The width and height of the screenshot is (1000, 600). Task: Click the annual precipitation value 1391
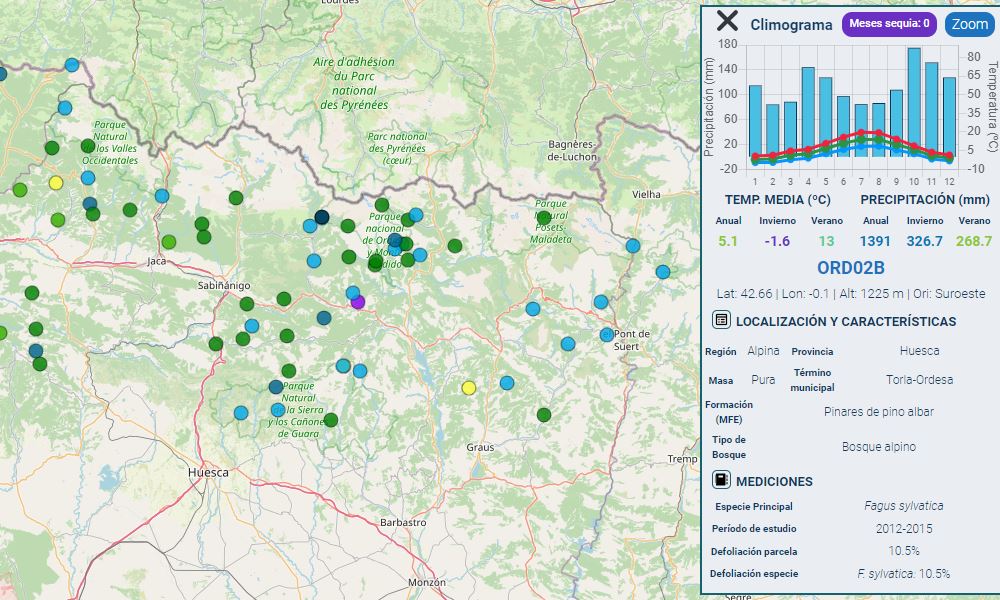pyautogui.click(x=875, y=241)
